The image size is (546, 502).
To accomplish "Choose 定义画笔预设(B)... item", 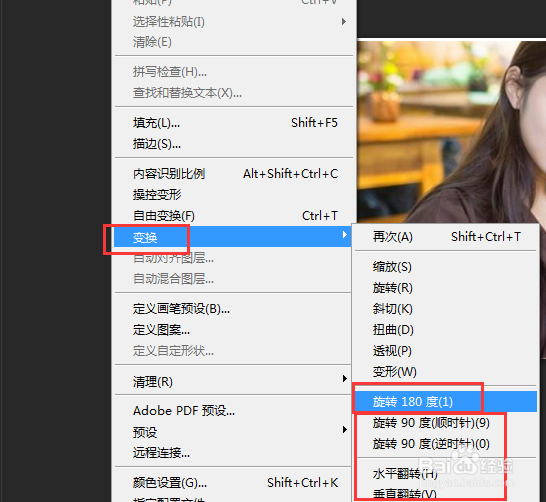I will 233,309.
